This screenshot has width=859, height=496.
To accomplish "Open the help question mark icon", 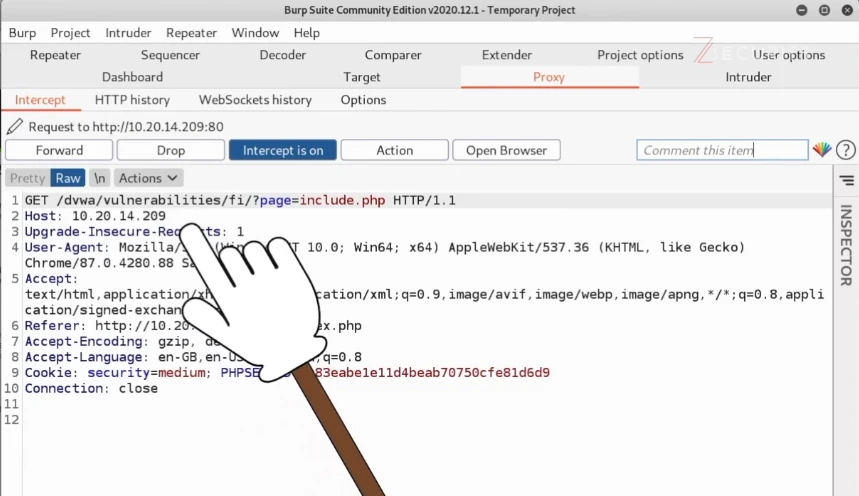I will [846, 150].
